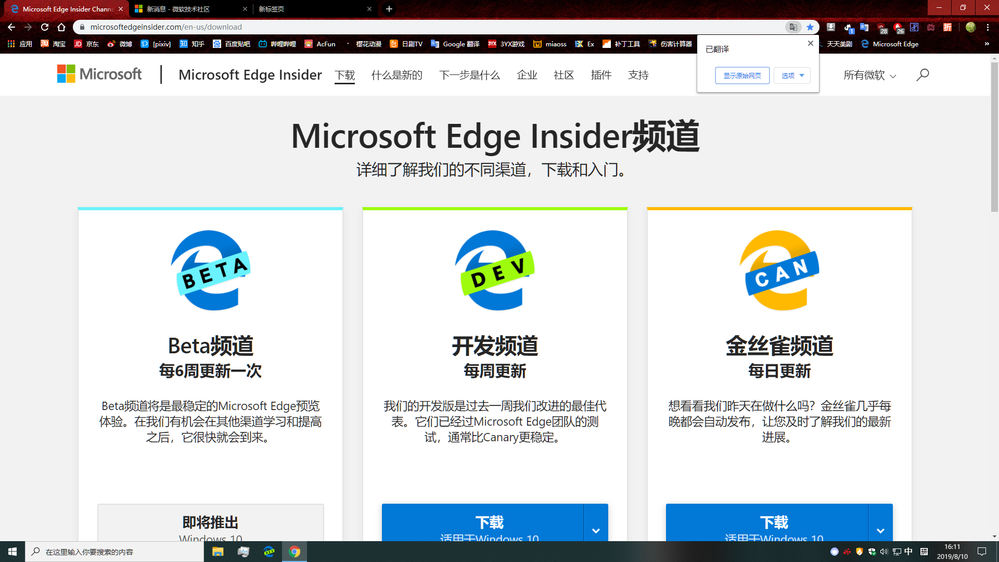The image size is (999, 562).
Task: Open the 百度贴吧 bookmark
Action: (231, 44)
